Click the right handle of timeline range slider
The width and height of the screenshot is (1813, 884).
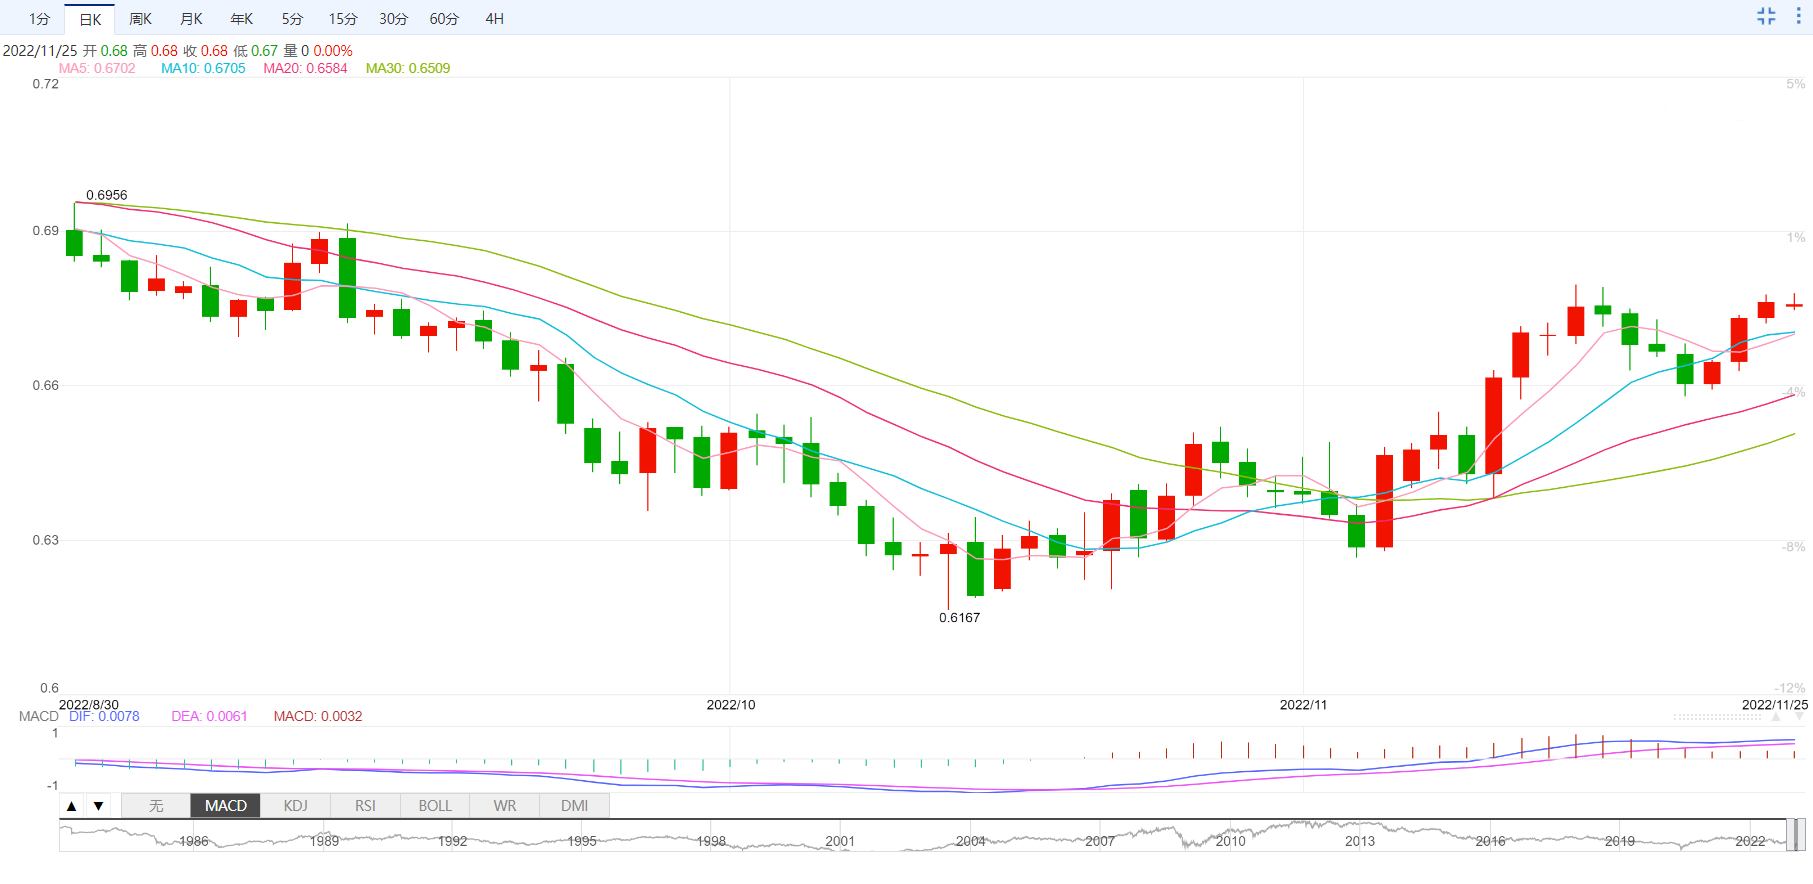point(1800,835)
